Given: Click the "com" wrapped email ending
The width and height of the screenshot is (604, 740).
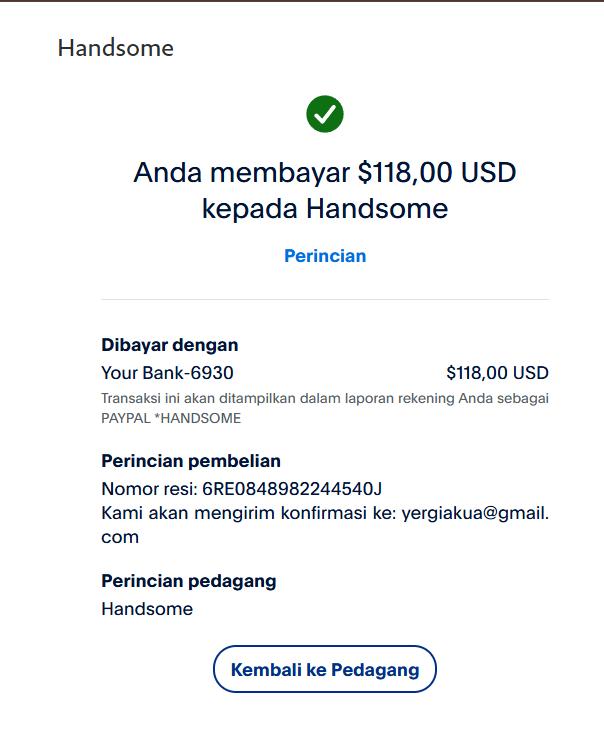Looking at the screenshot, I should pyautogui.click(x=120, y=537).
